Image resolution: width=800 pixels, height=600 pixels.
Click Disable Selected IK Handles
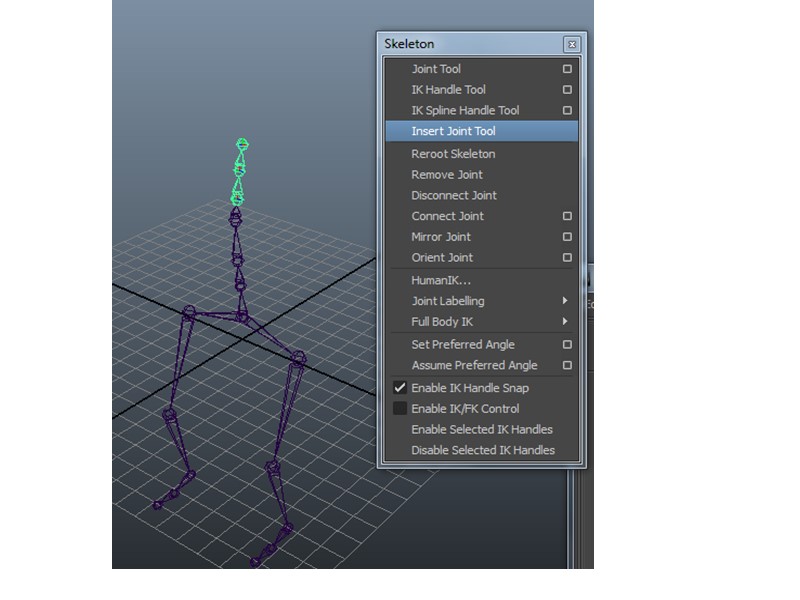click(483, 451)
